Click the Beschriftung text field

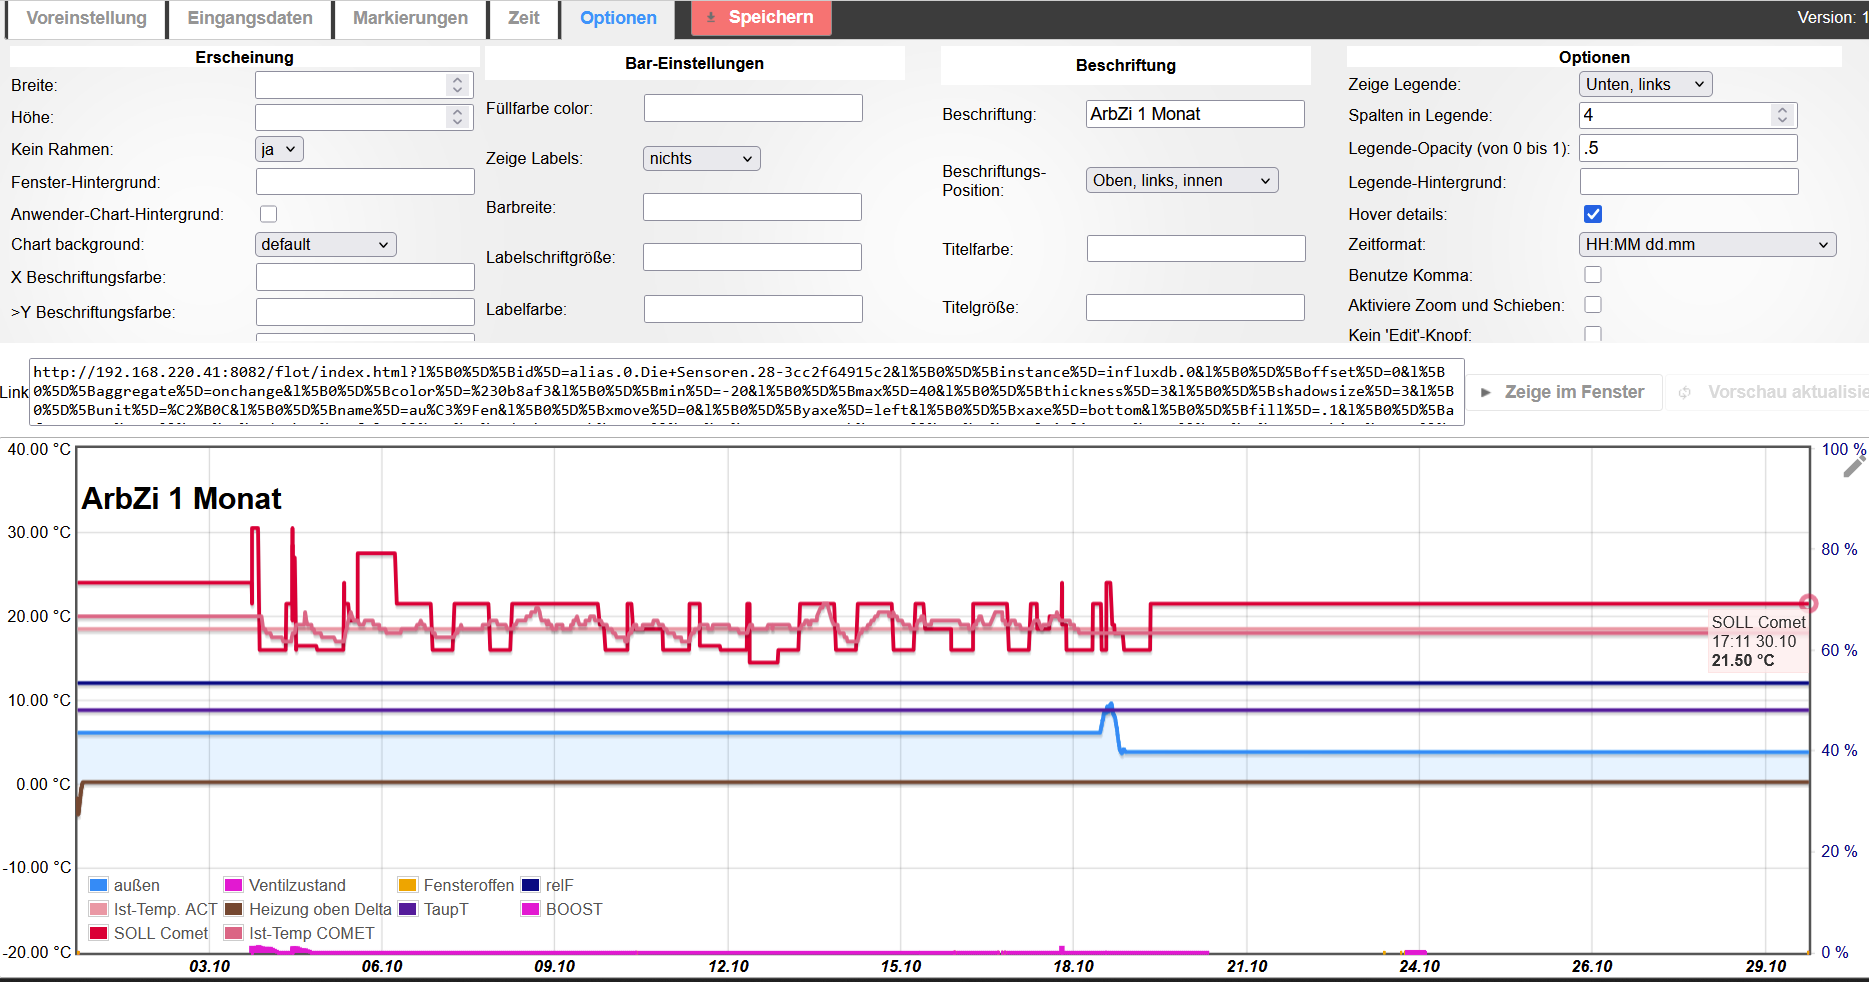(x=1195, y=114)
